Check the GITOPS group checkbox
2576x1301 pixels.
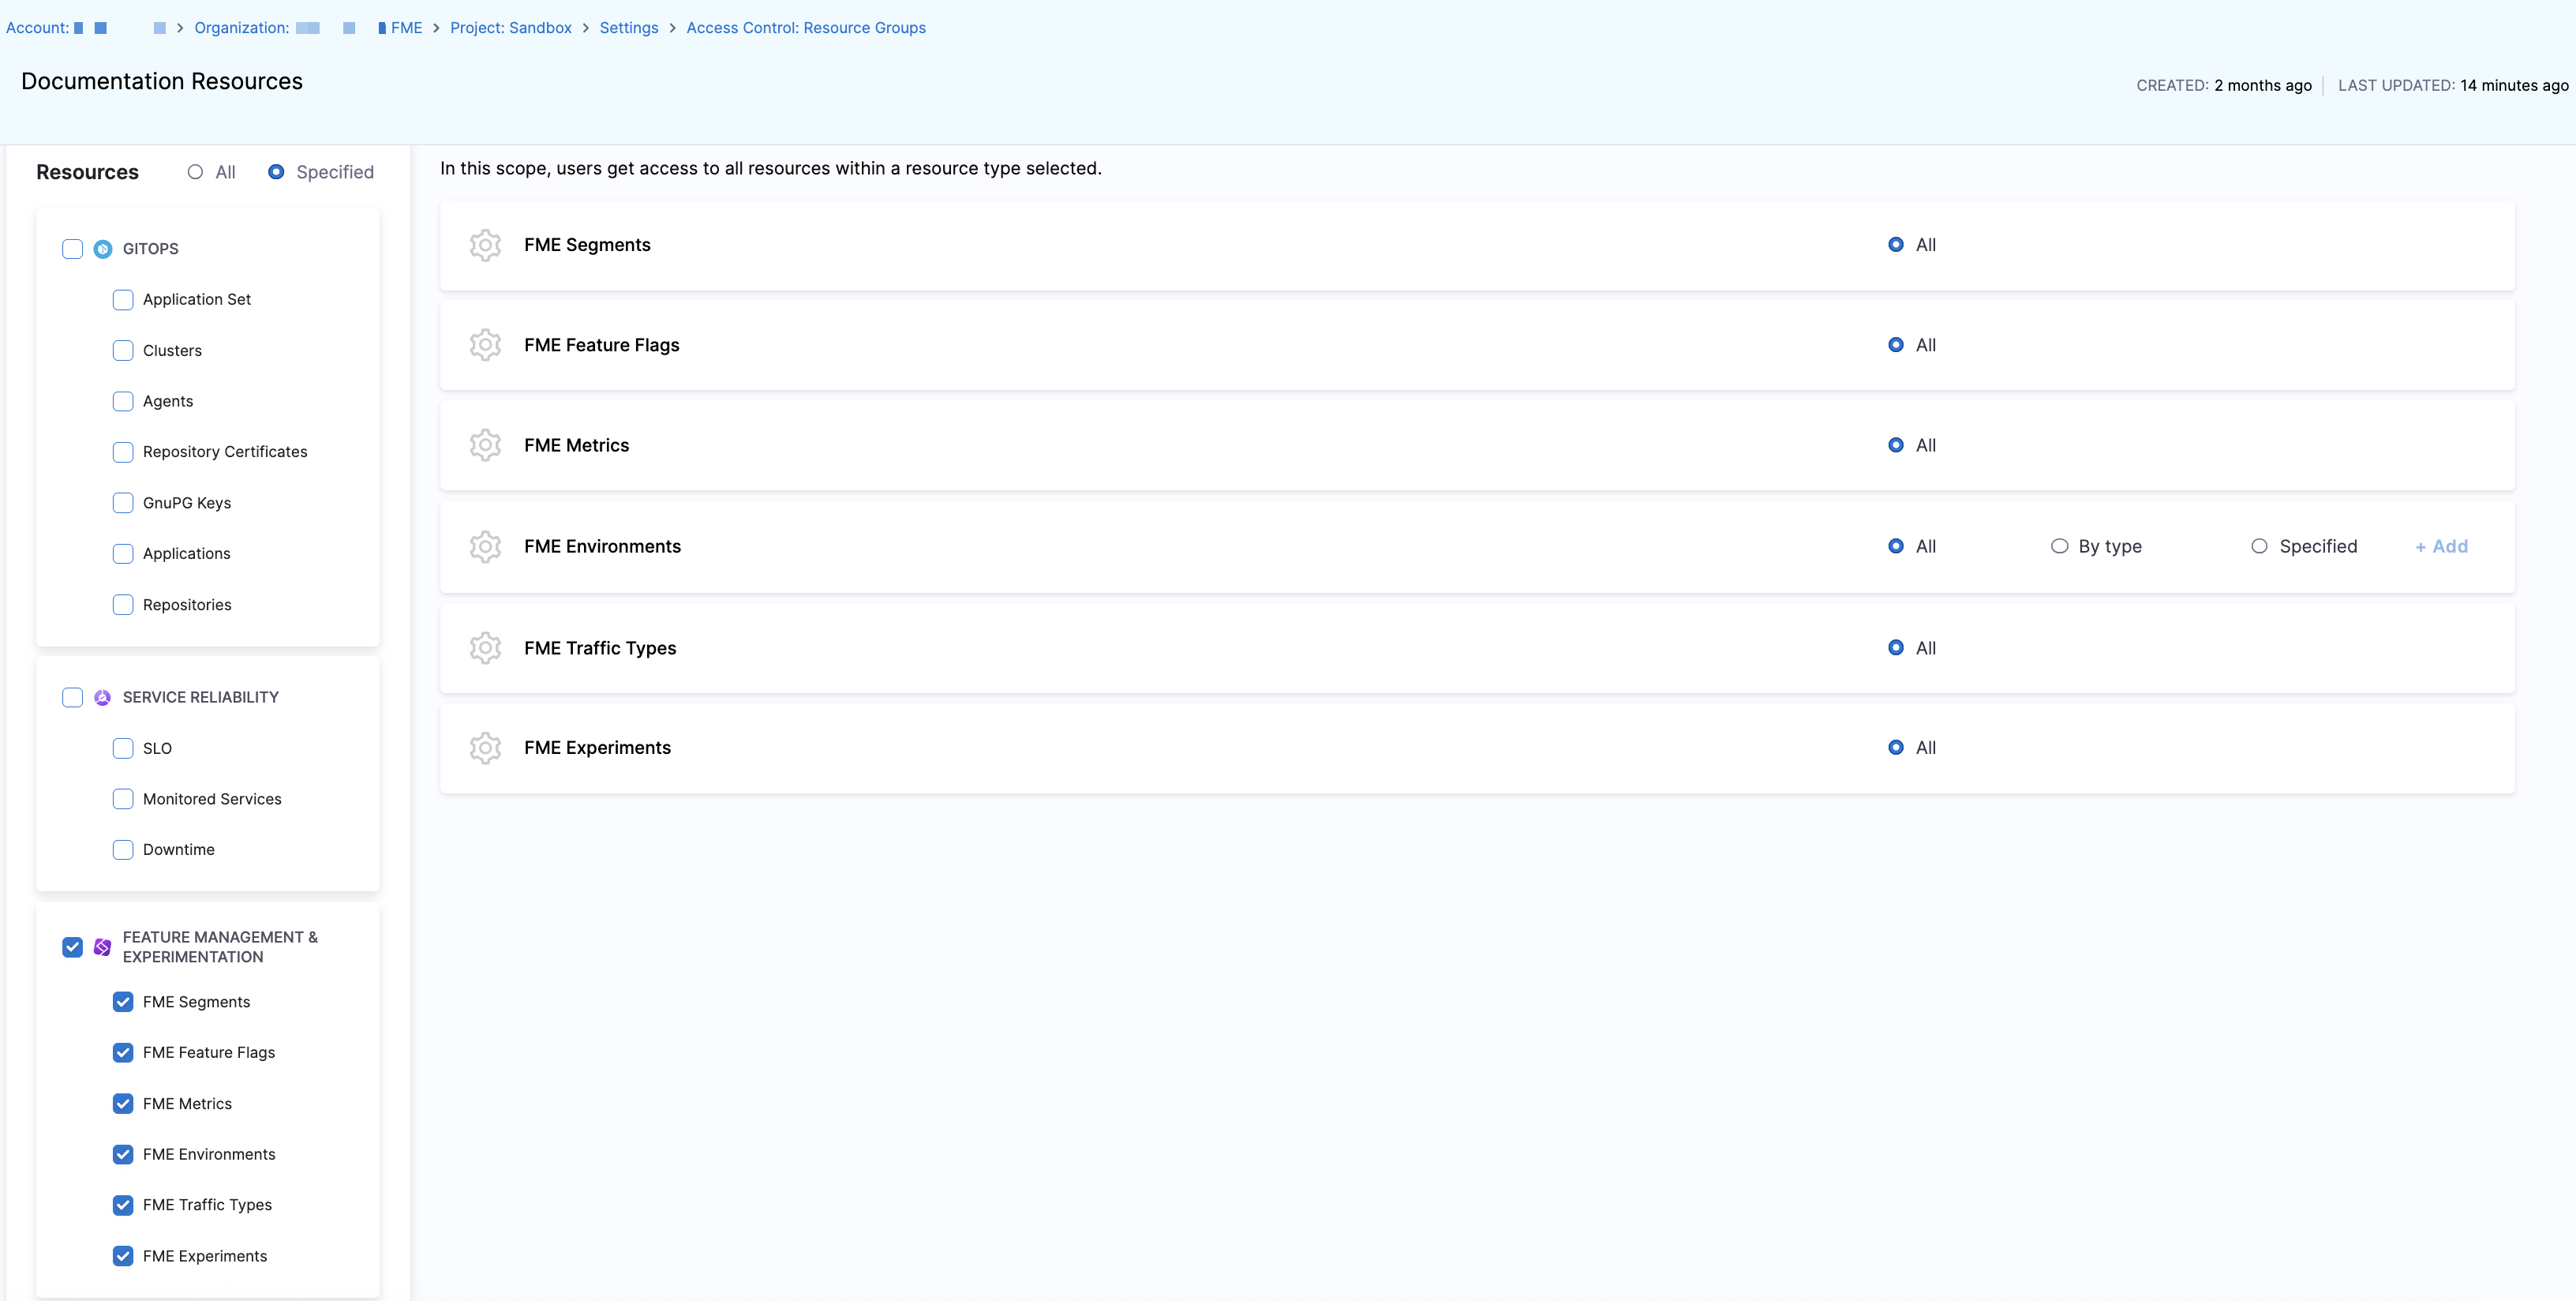pyautogui.click(x=72, y=249)
